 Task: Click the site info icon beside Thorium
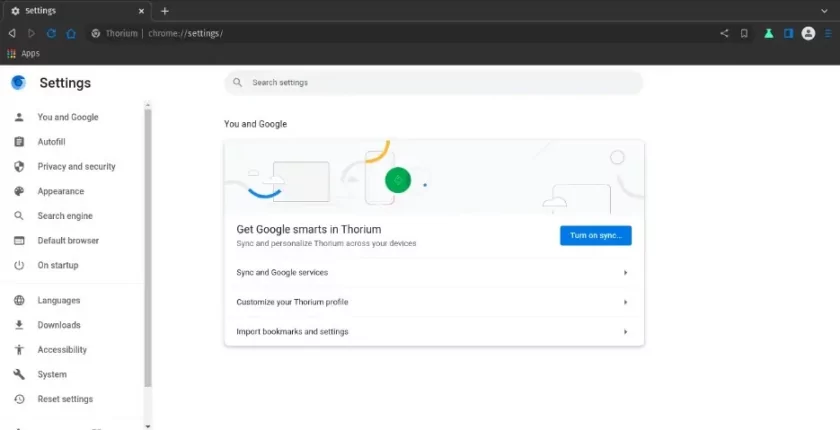[96, 33]
